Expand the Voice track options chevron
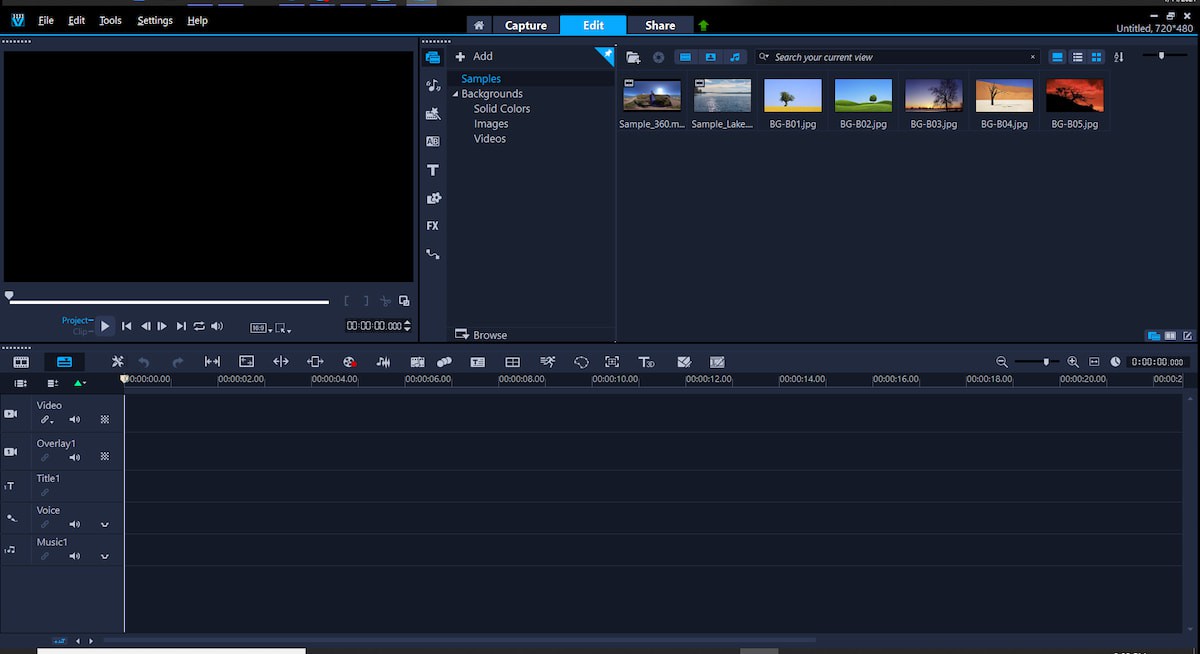 (104, 523)
